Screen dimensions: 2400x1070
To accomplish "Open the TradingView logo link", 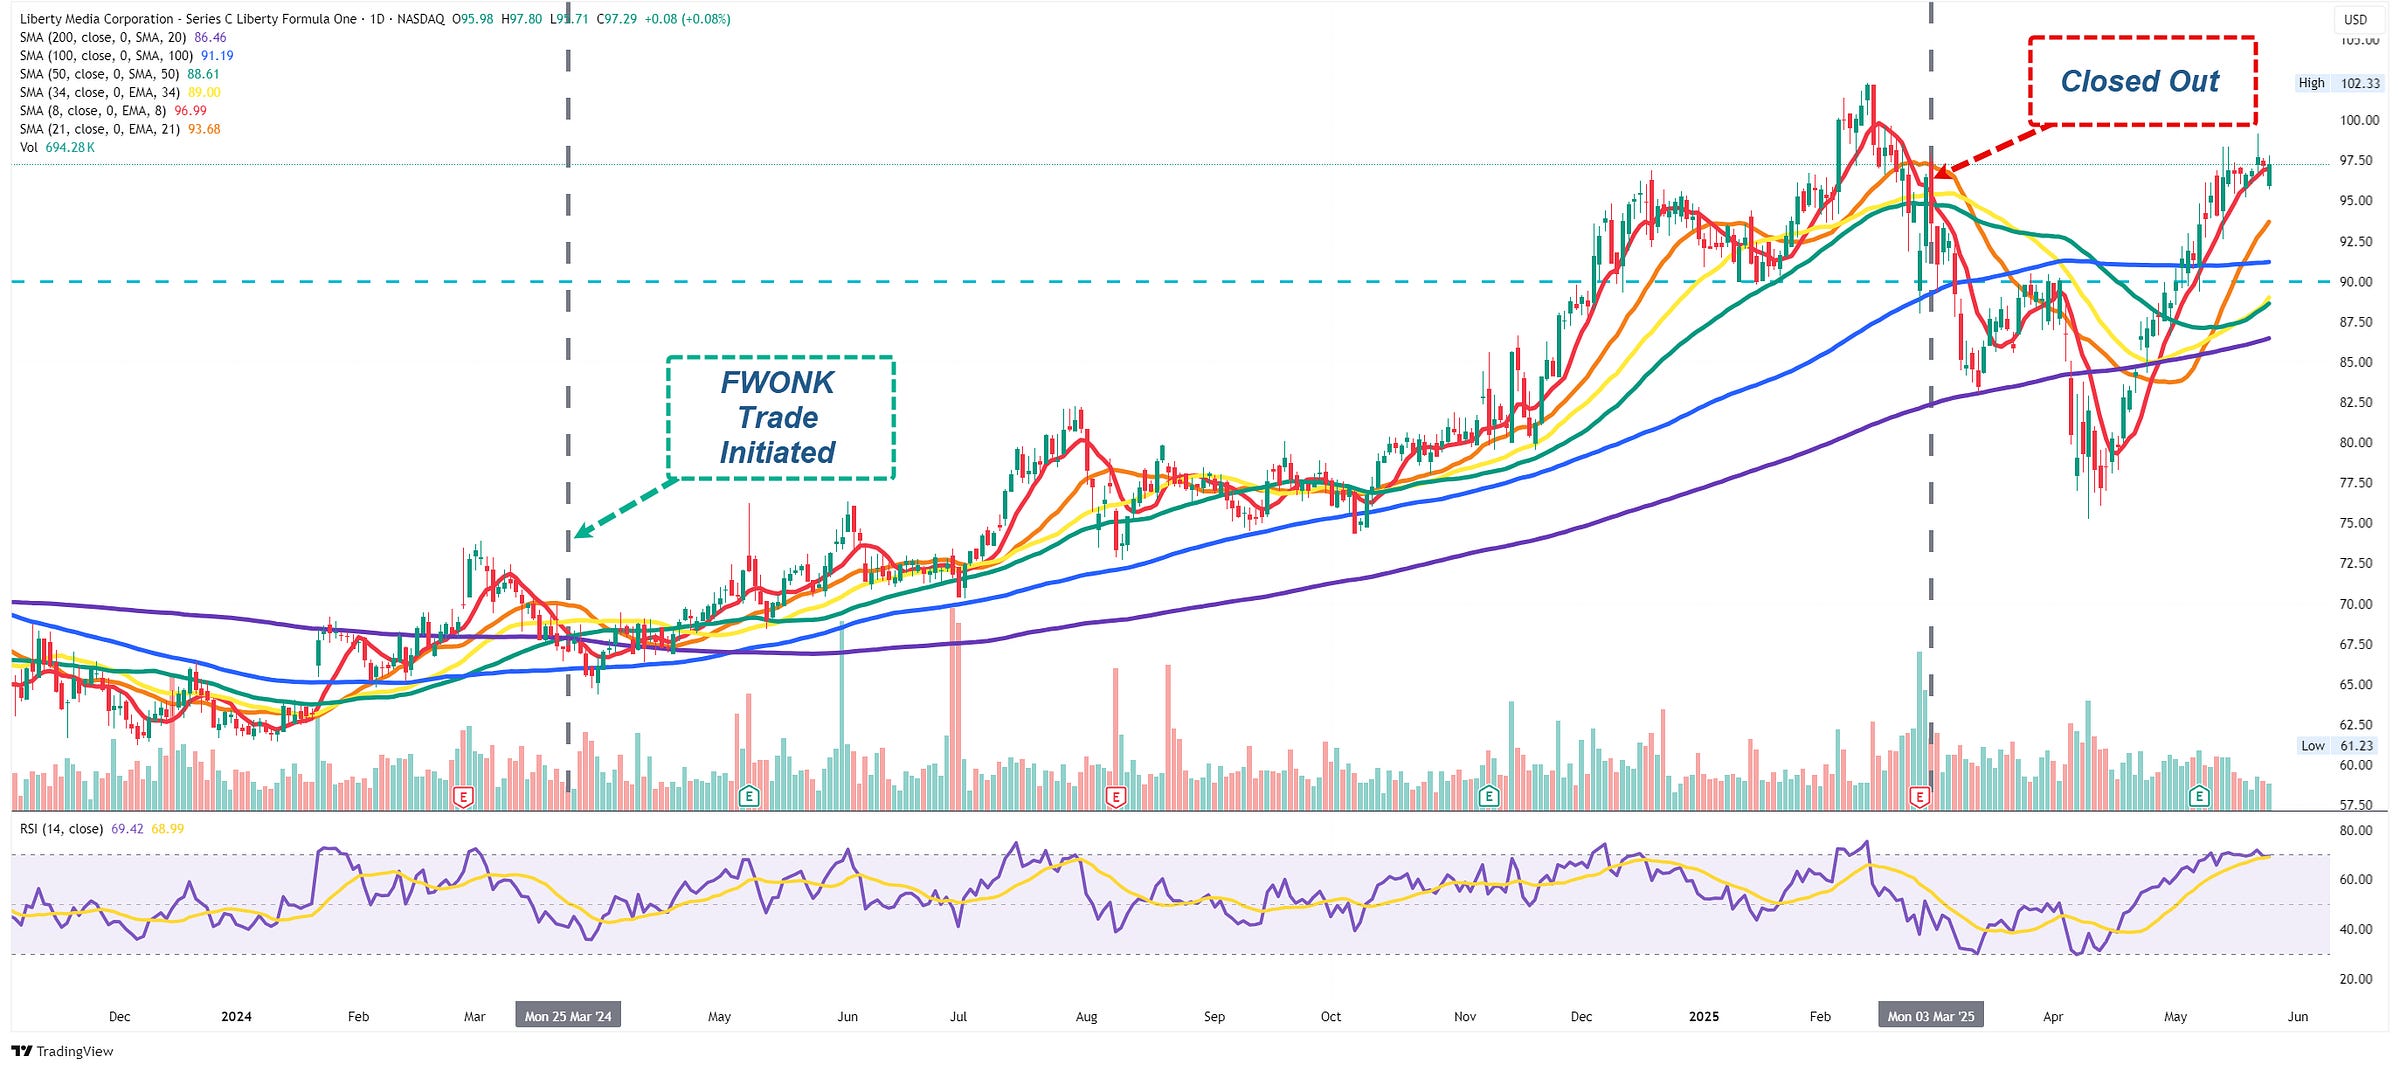I will coord(62,1051).
